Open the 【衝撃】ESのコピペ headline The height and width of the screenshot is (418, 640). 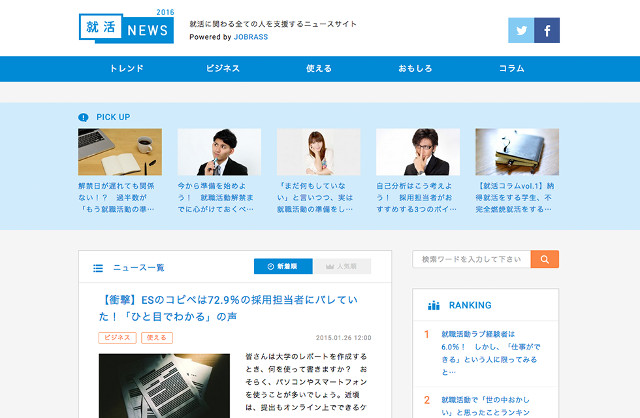(x=229, y=308)
